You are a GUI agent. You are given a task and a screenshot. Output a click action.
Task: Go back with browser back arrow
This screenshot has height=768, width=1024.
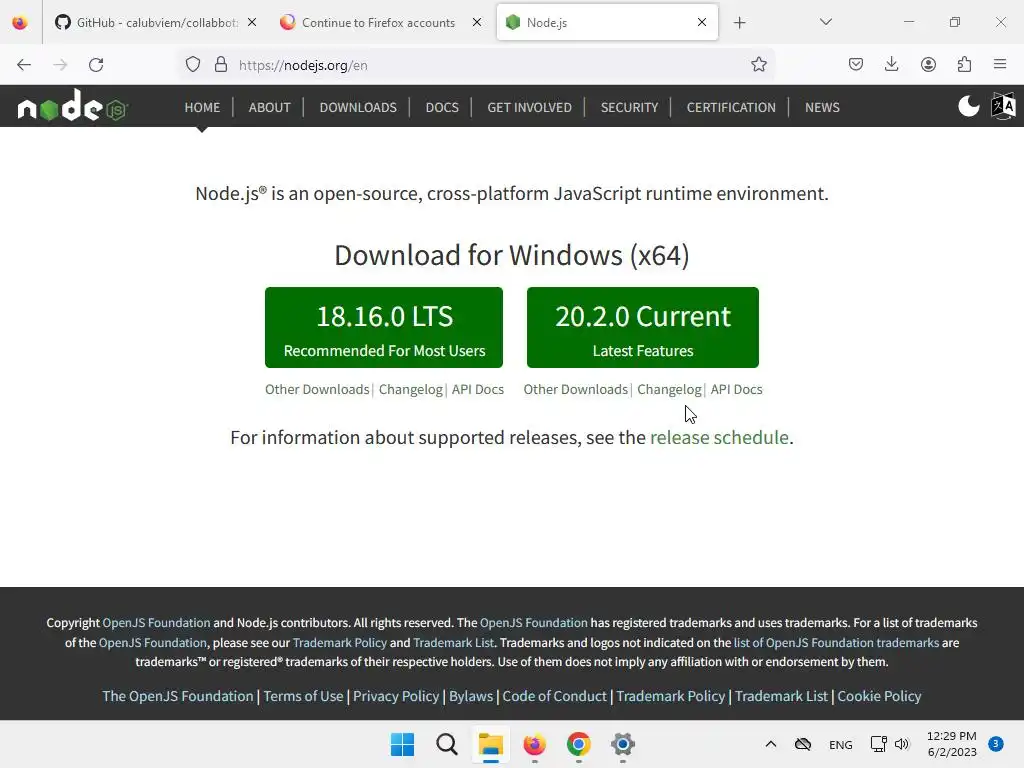[x=24, y=65]
